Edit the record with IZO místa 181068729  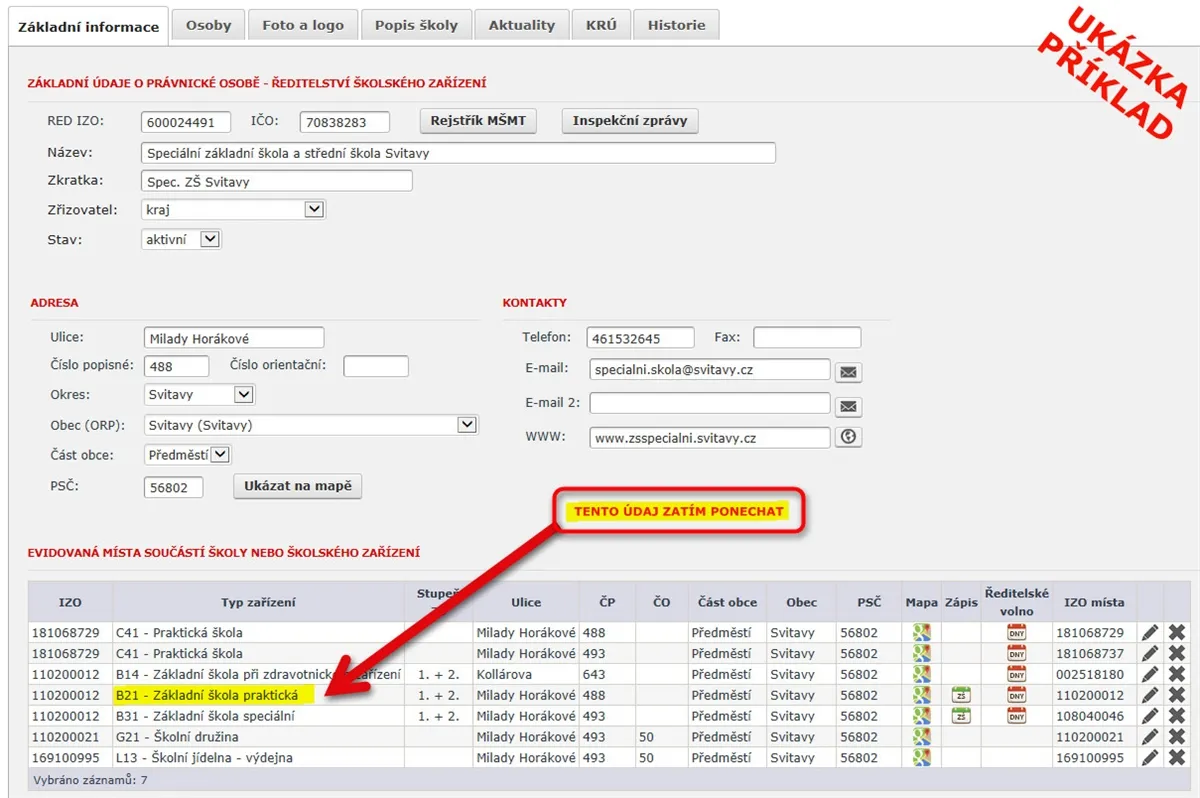pyautogui.click(x=1150, y=632)
